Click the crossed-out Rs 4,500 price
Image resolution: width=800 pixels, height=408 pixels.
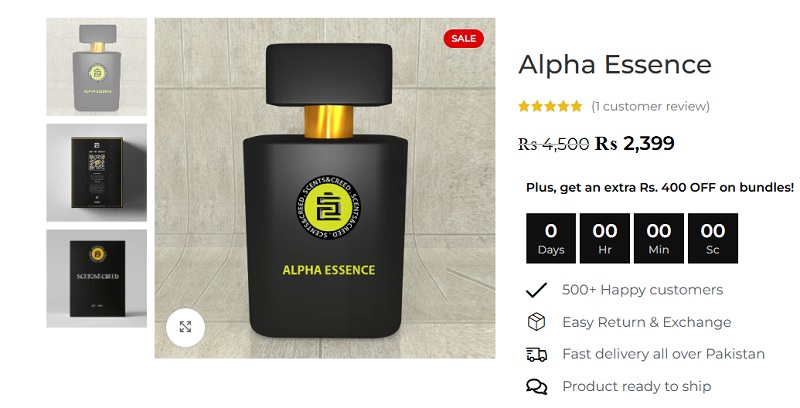pos(554,144)
